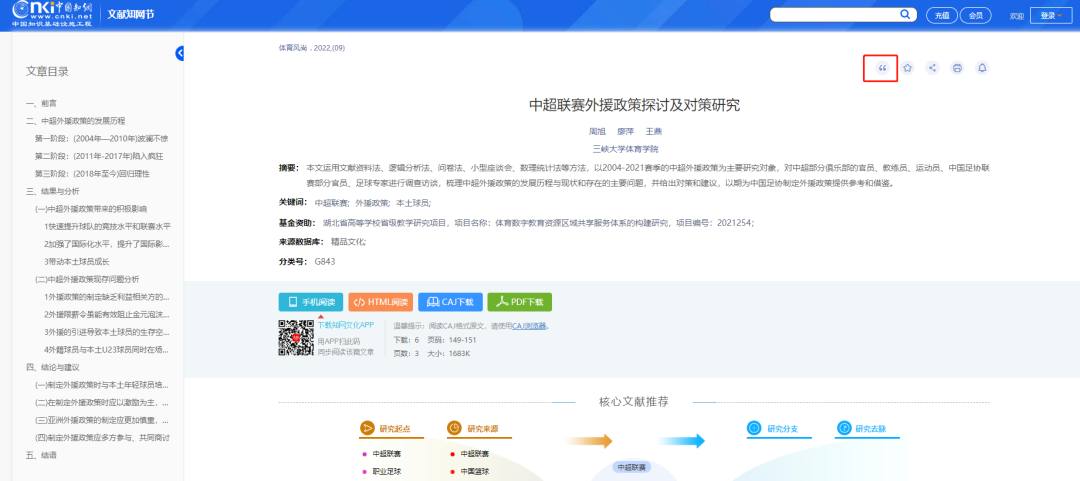Click author 周旭
1080x481 pixels.
(596, 131)
